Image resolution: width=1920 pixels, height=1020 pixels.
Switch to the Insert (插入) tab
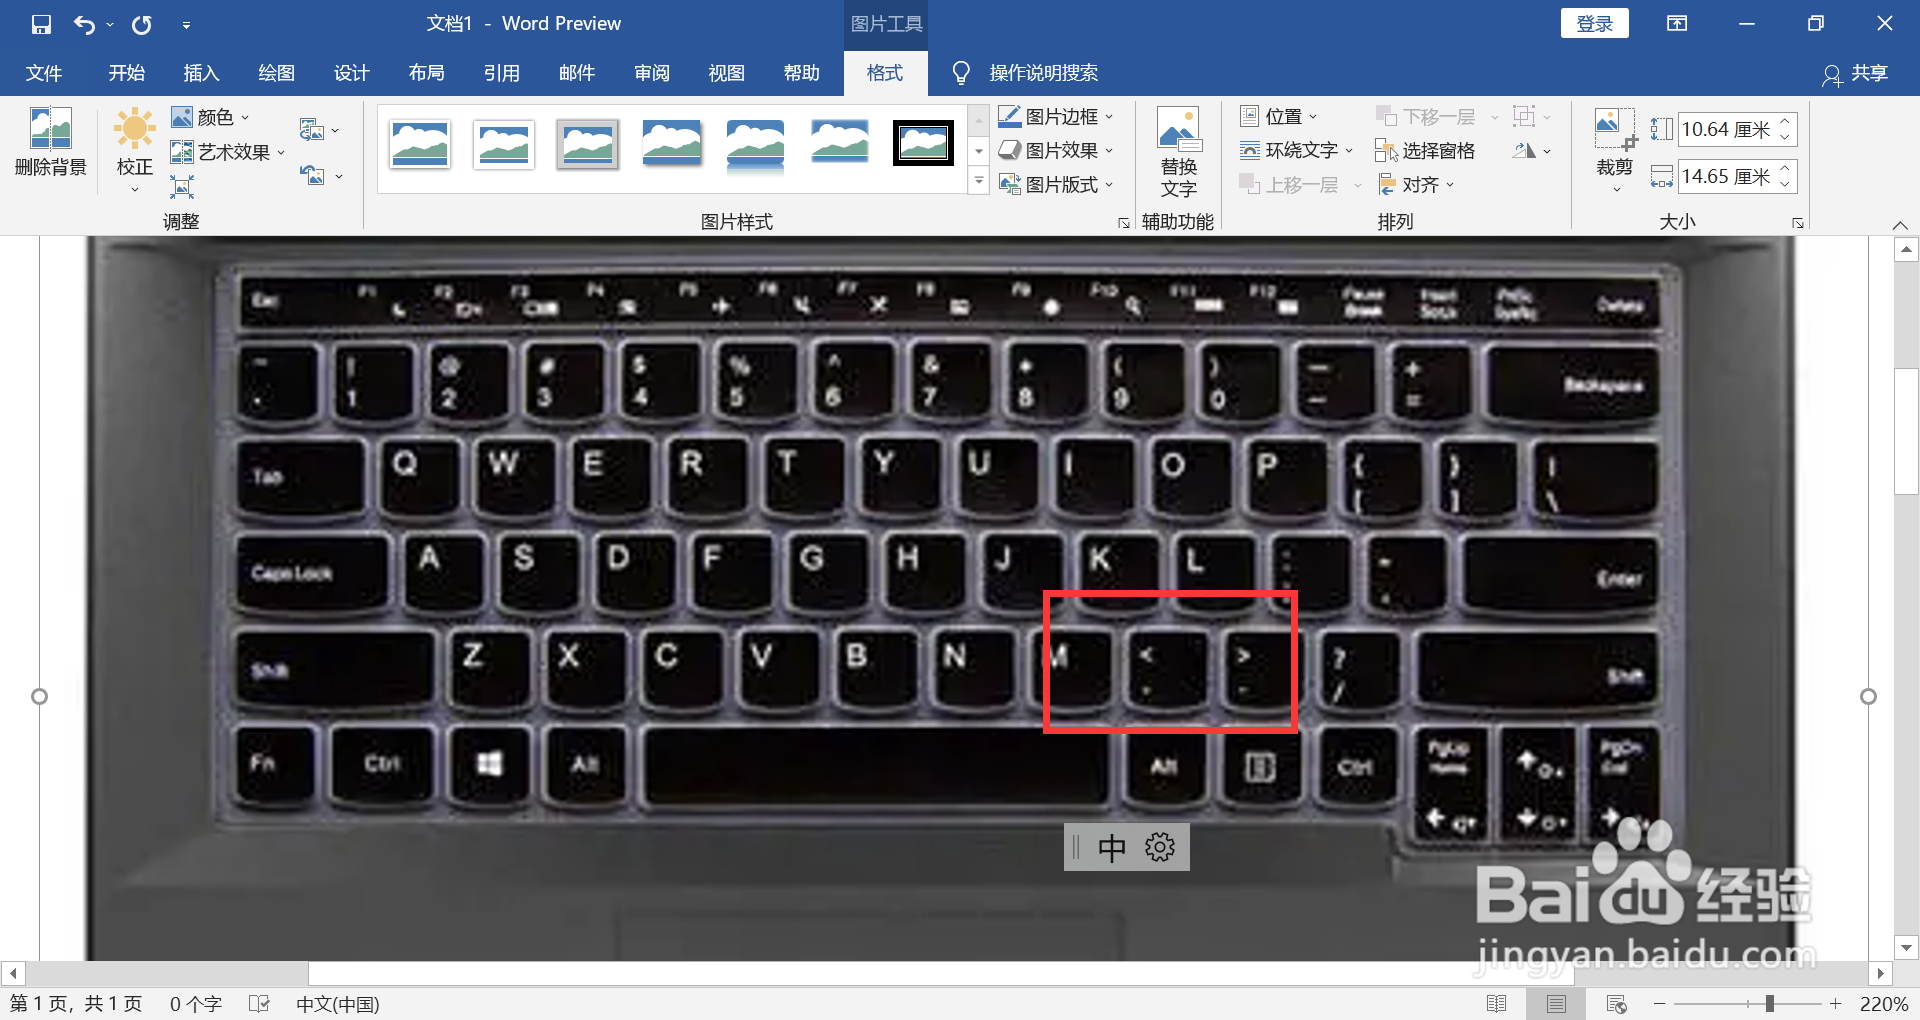(201, 73)
